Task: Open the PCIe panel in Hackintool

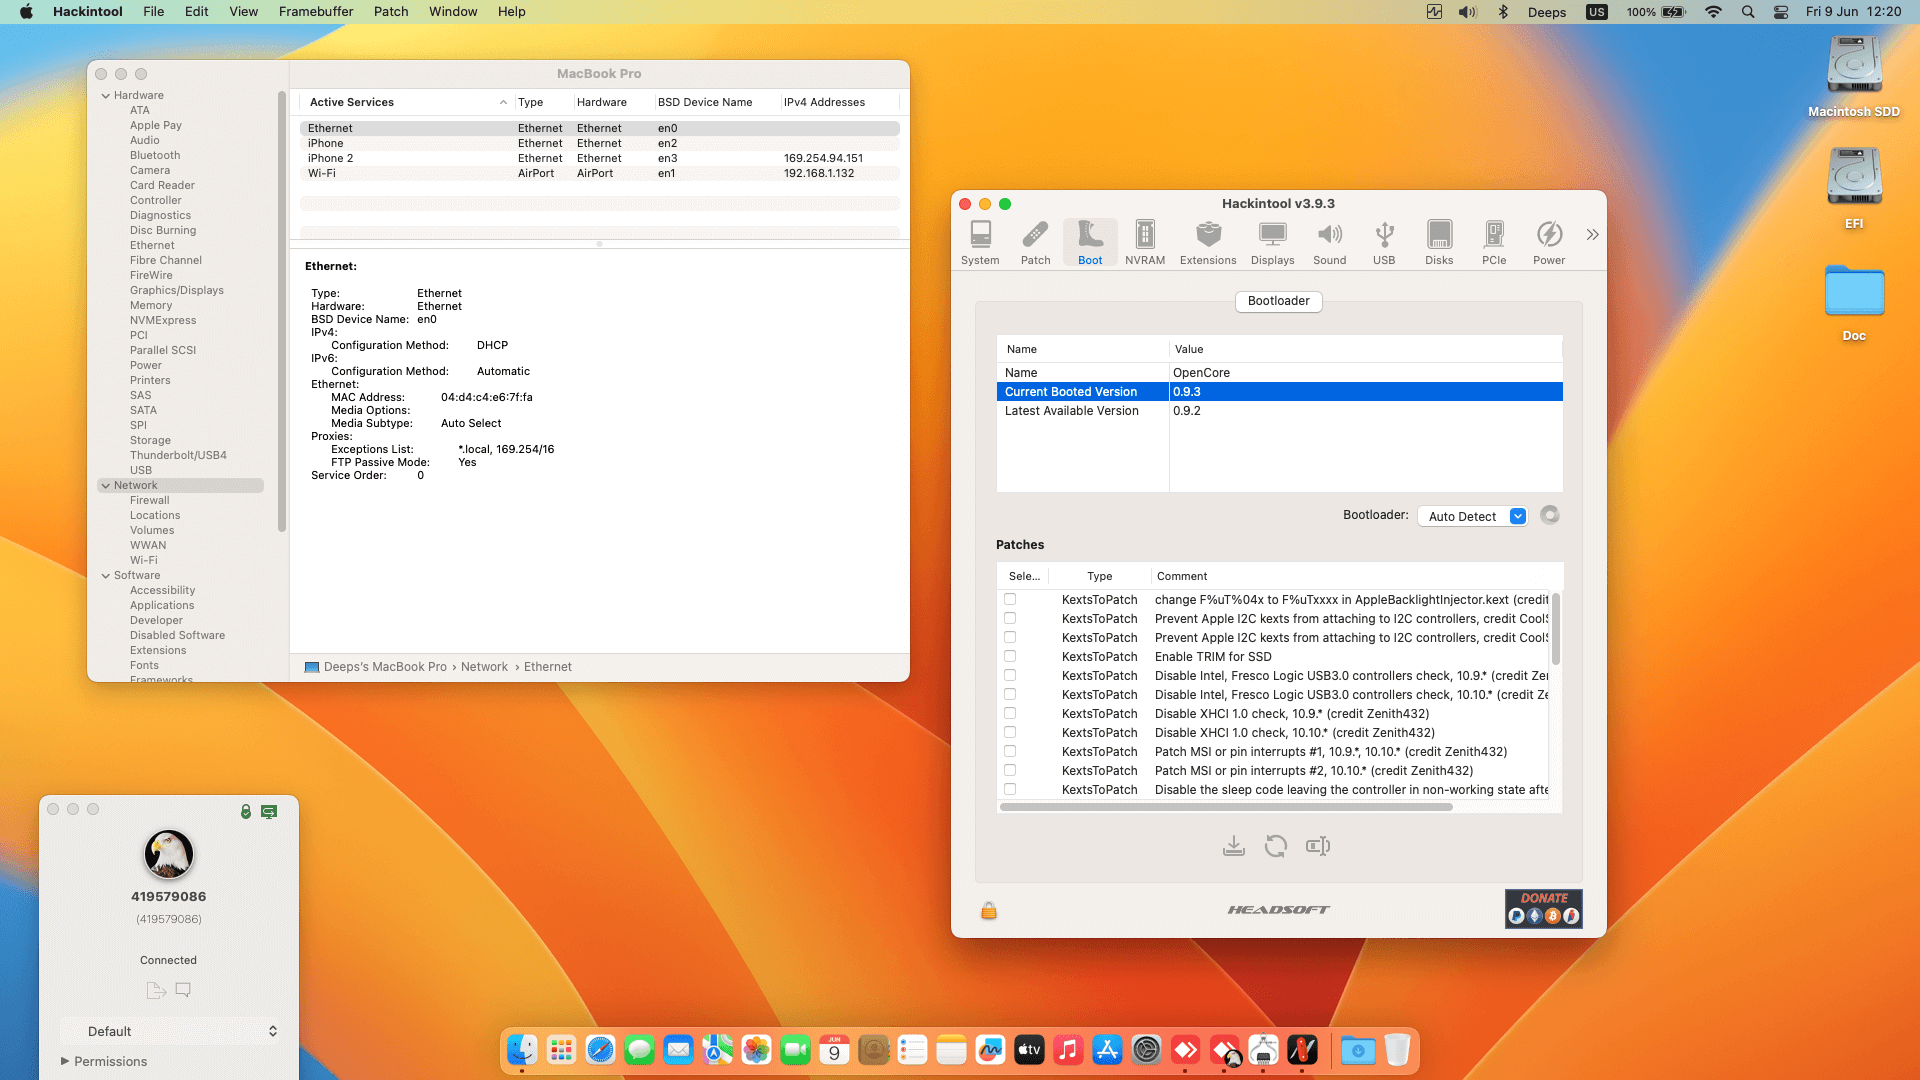Action: 1494,242
